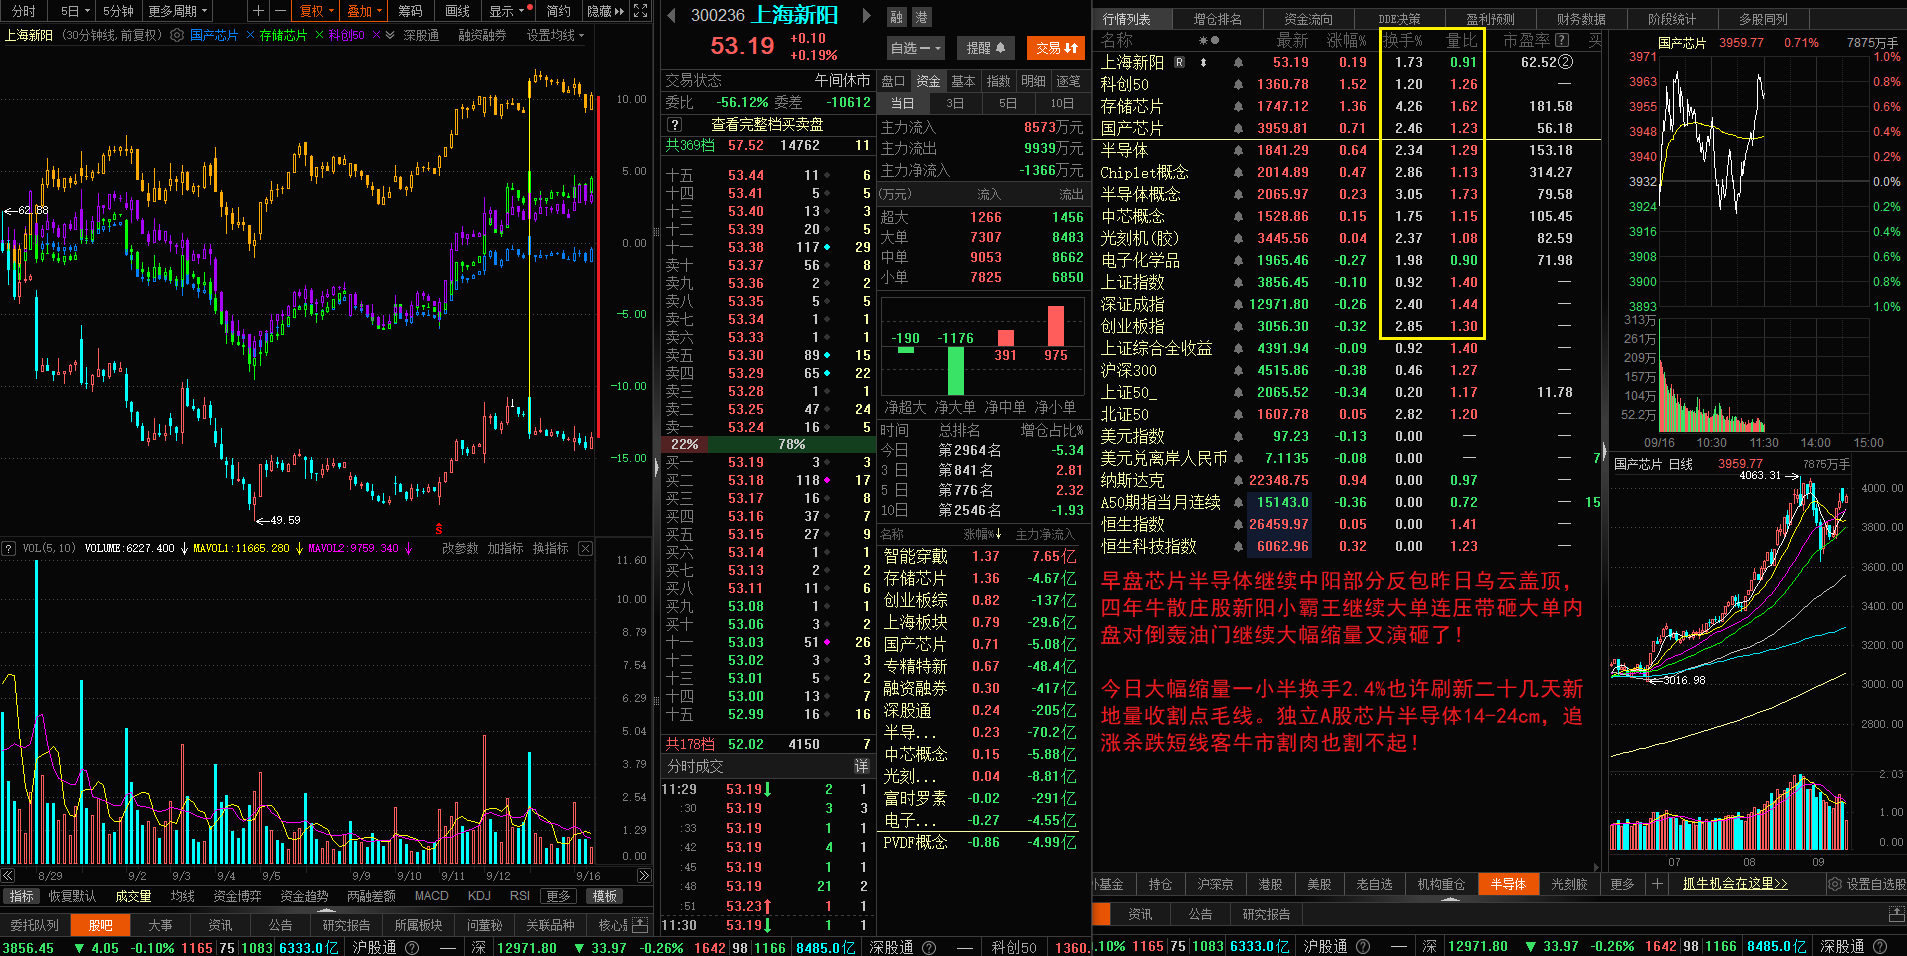Toggle 筹码 chip distribution
This screenshot has width=1907, height=956.
[410, 11]
